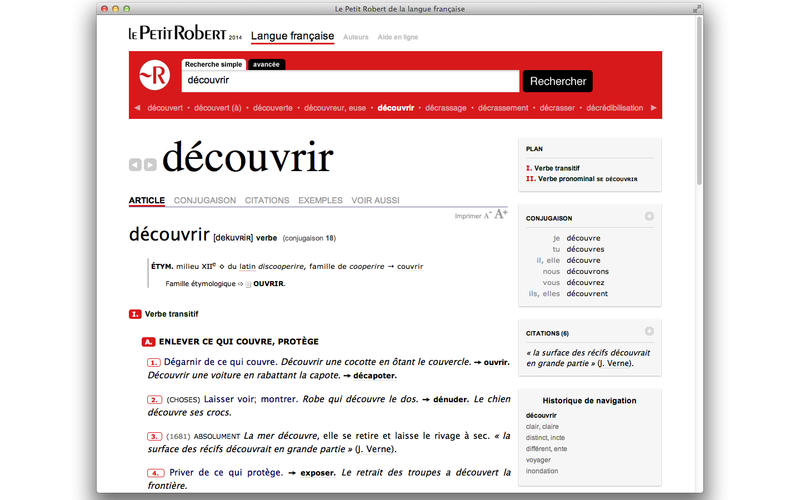Click the J. Verne citation in sidebar
800x500 pixels.
588,358
